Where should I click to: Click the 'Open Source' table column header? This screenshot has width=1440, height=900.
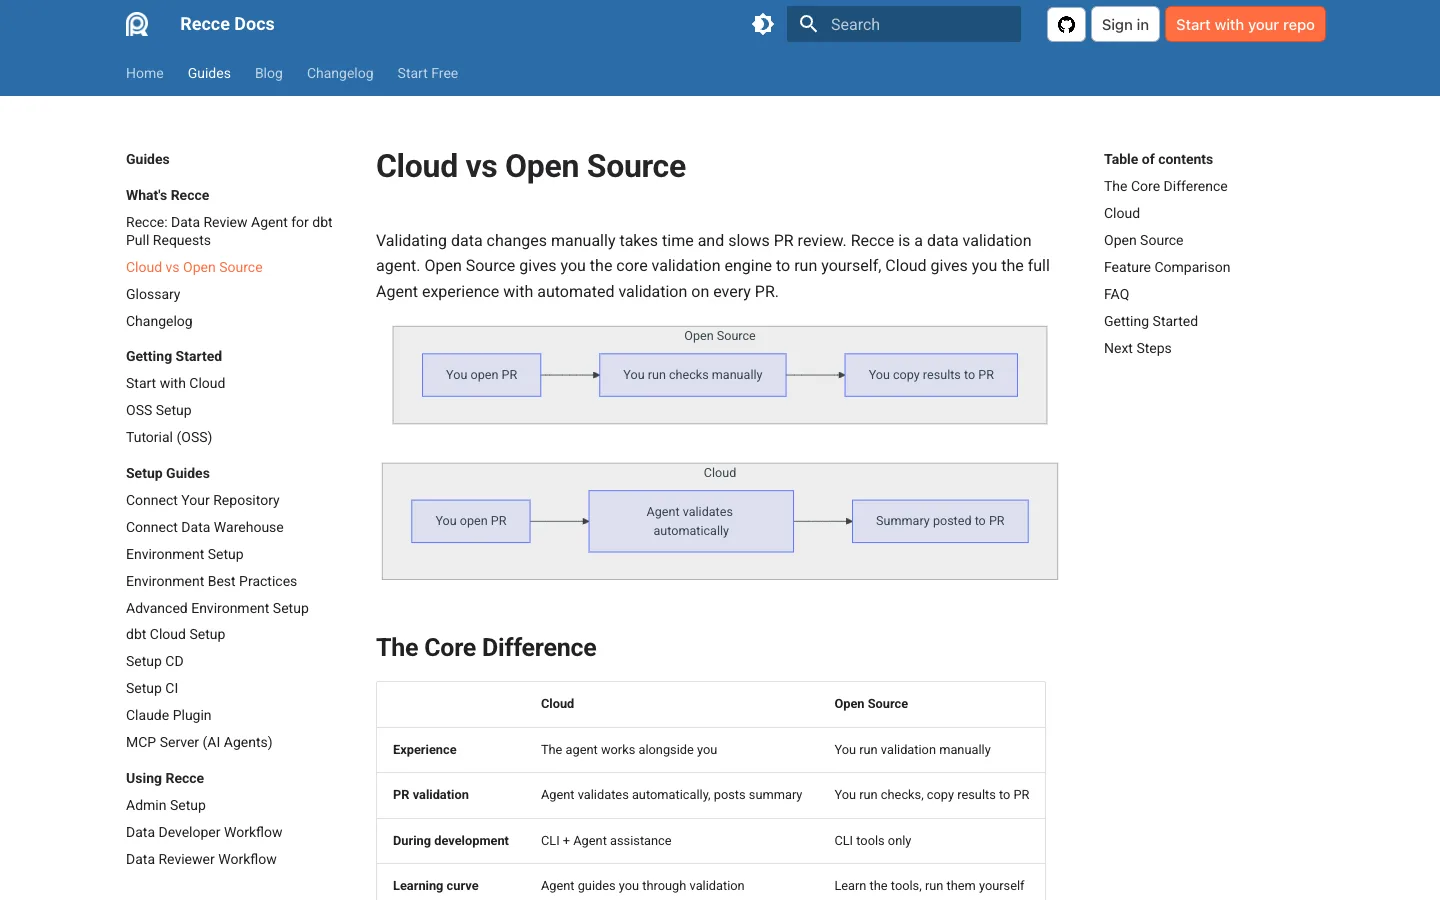pos(871,704)
